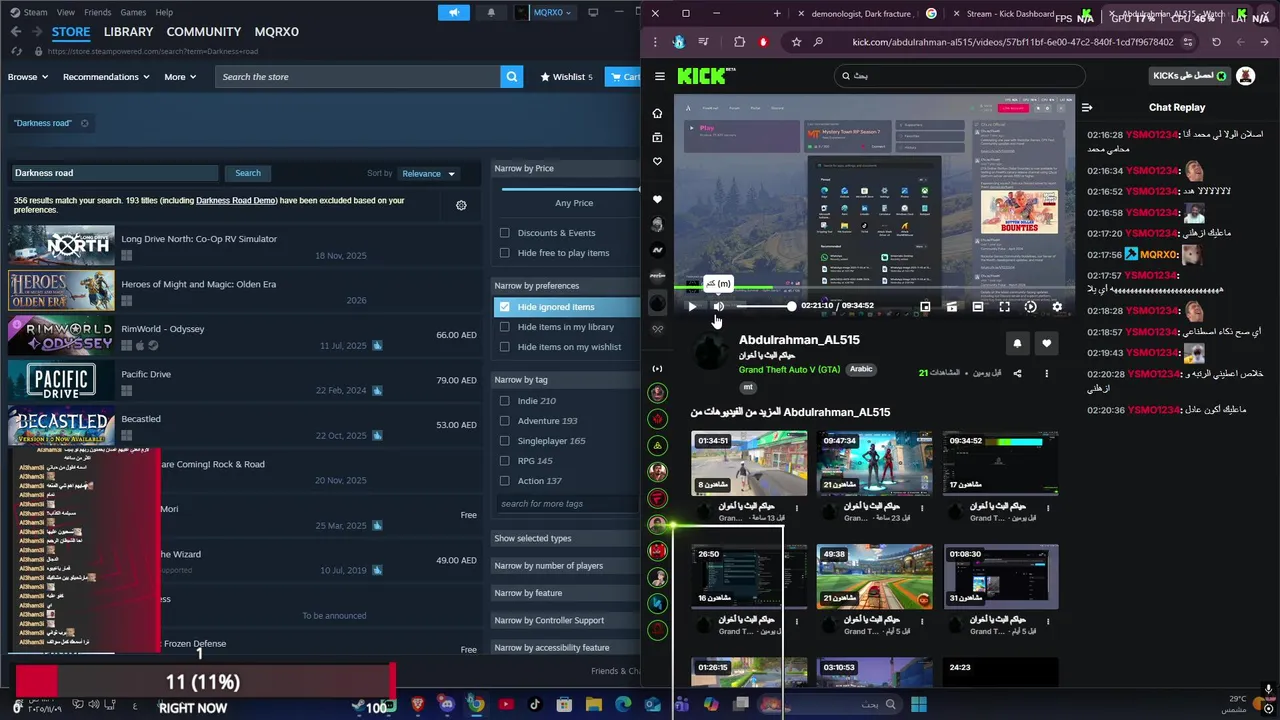Open Kick video settings gear
The width and height of the screenshot is (1280, 720).
pyautogui.click(x=1057, y=306)
